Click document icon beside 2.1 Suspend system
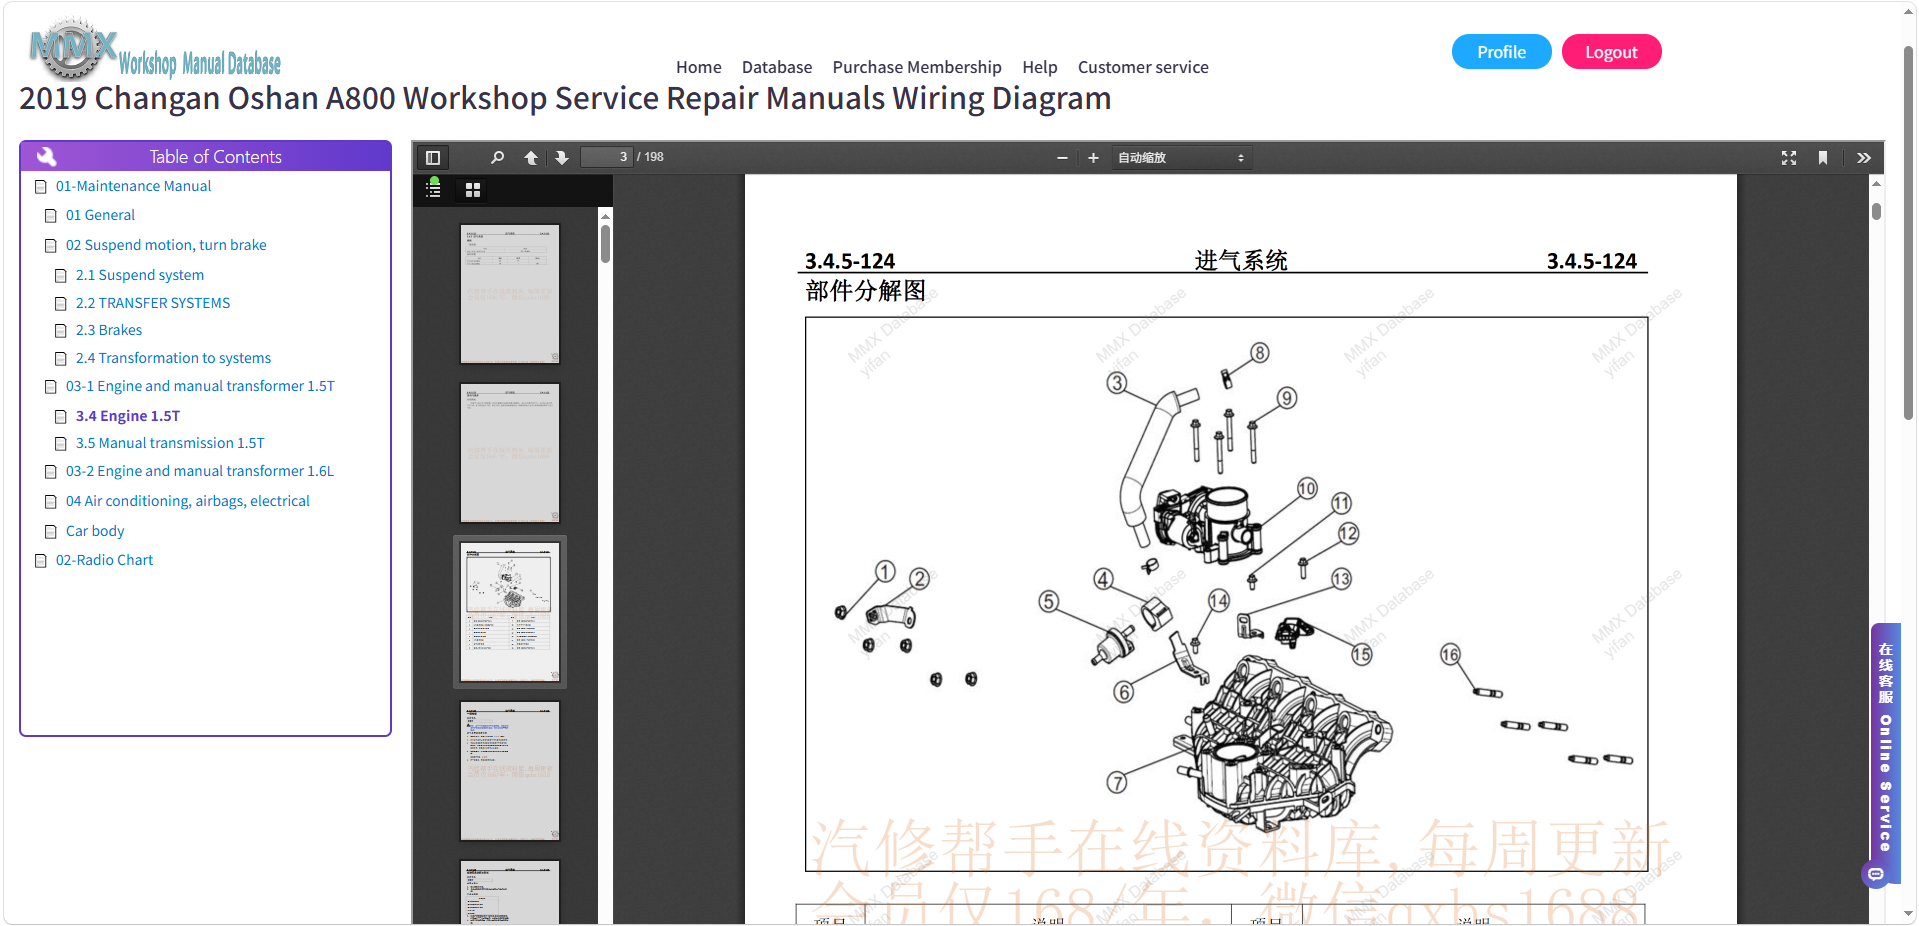 click(x=61, y=276)
